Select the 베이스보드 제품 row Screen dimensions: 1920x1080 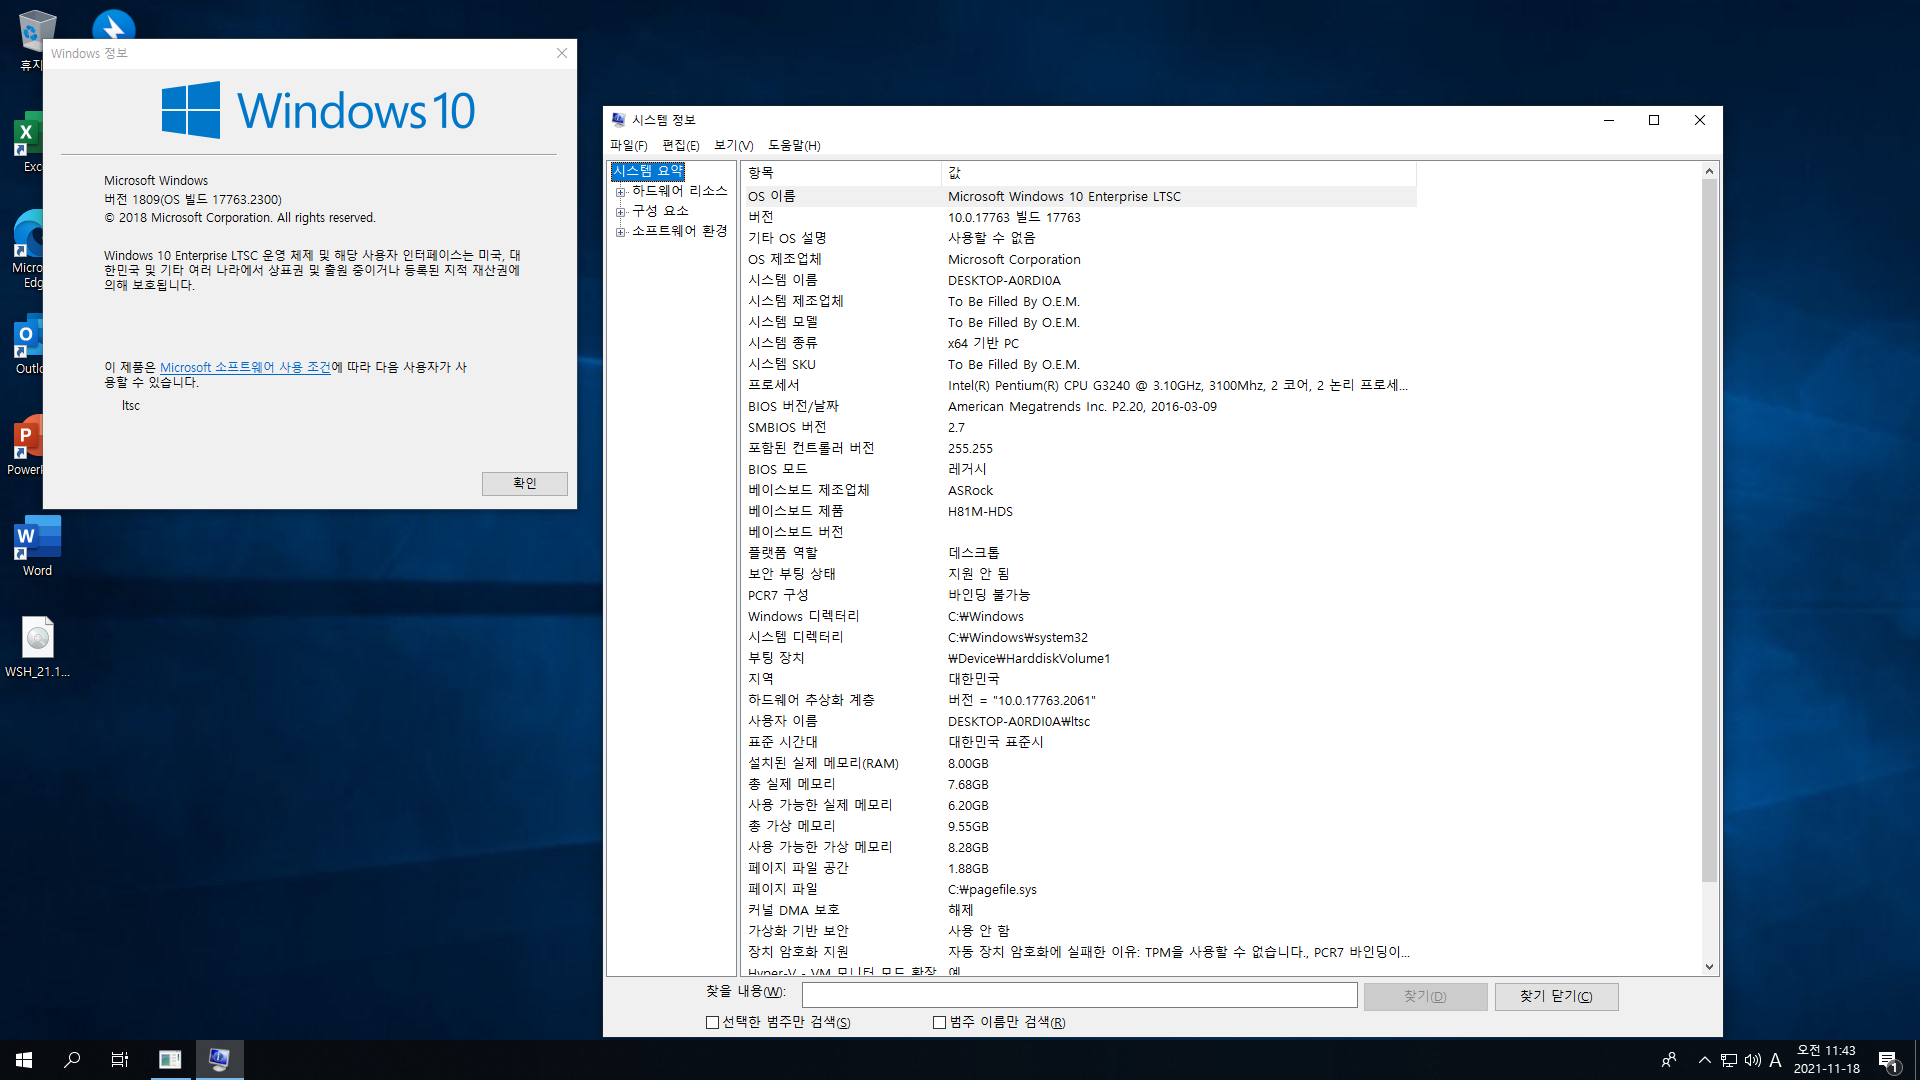point(1079,512)
